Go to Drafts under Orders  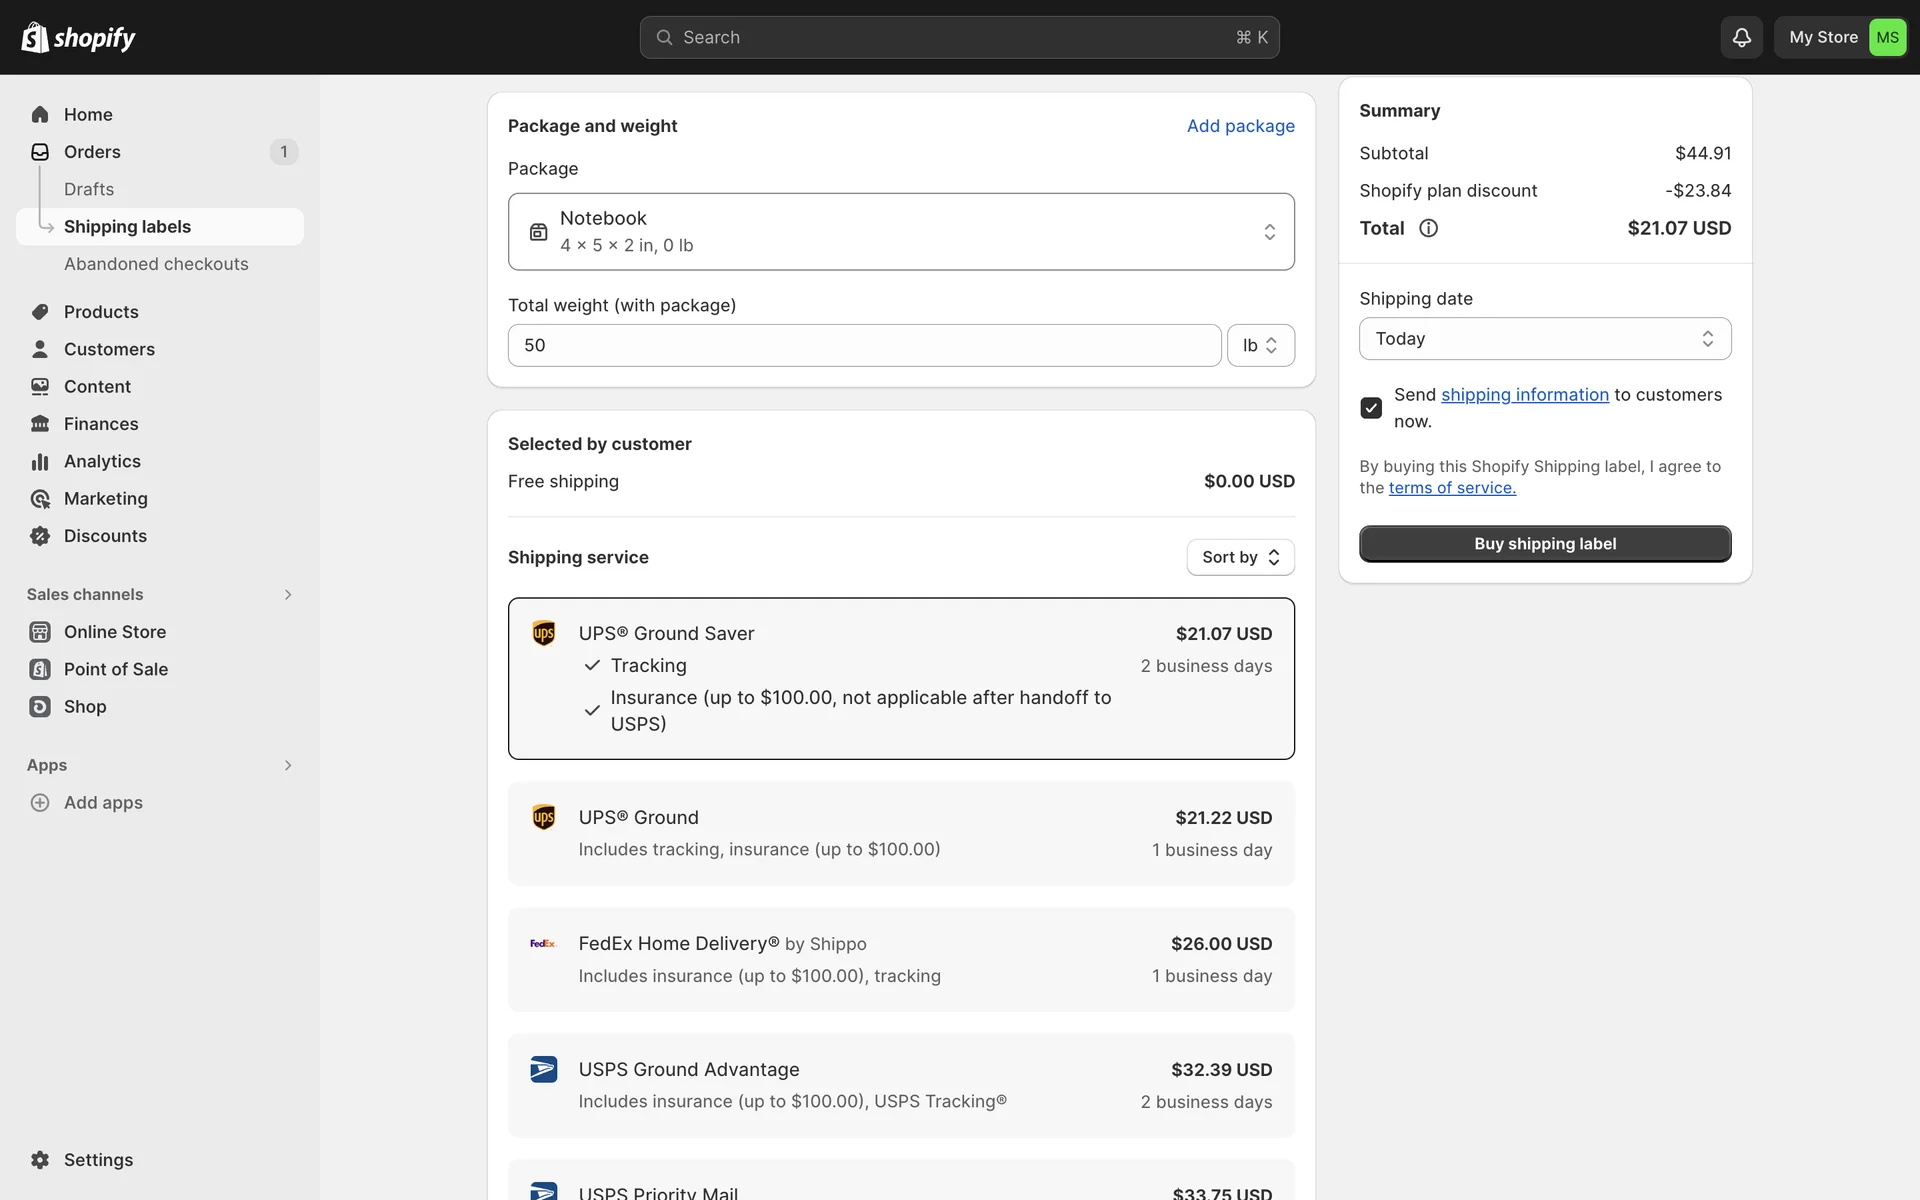click(89, 189)
